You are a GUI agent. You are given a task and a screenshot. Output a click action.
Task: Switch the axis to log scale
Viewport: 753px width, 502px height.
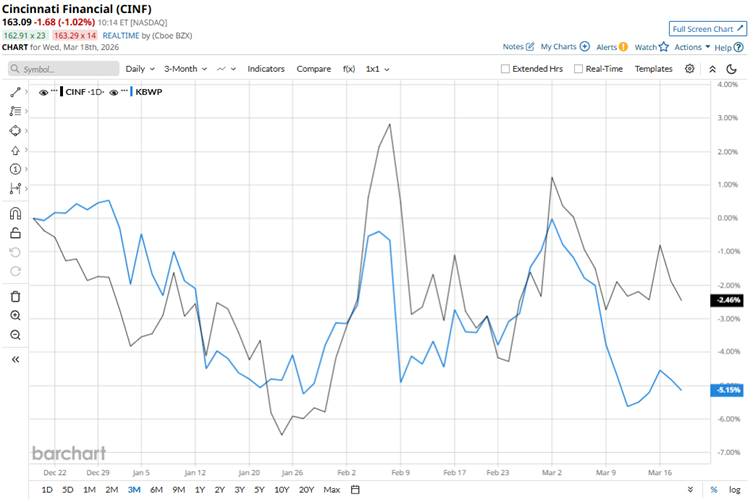(734, 490)
